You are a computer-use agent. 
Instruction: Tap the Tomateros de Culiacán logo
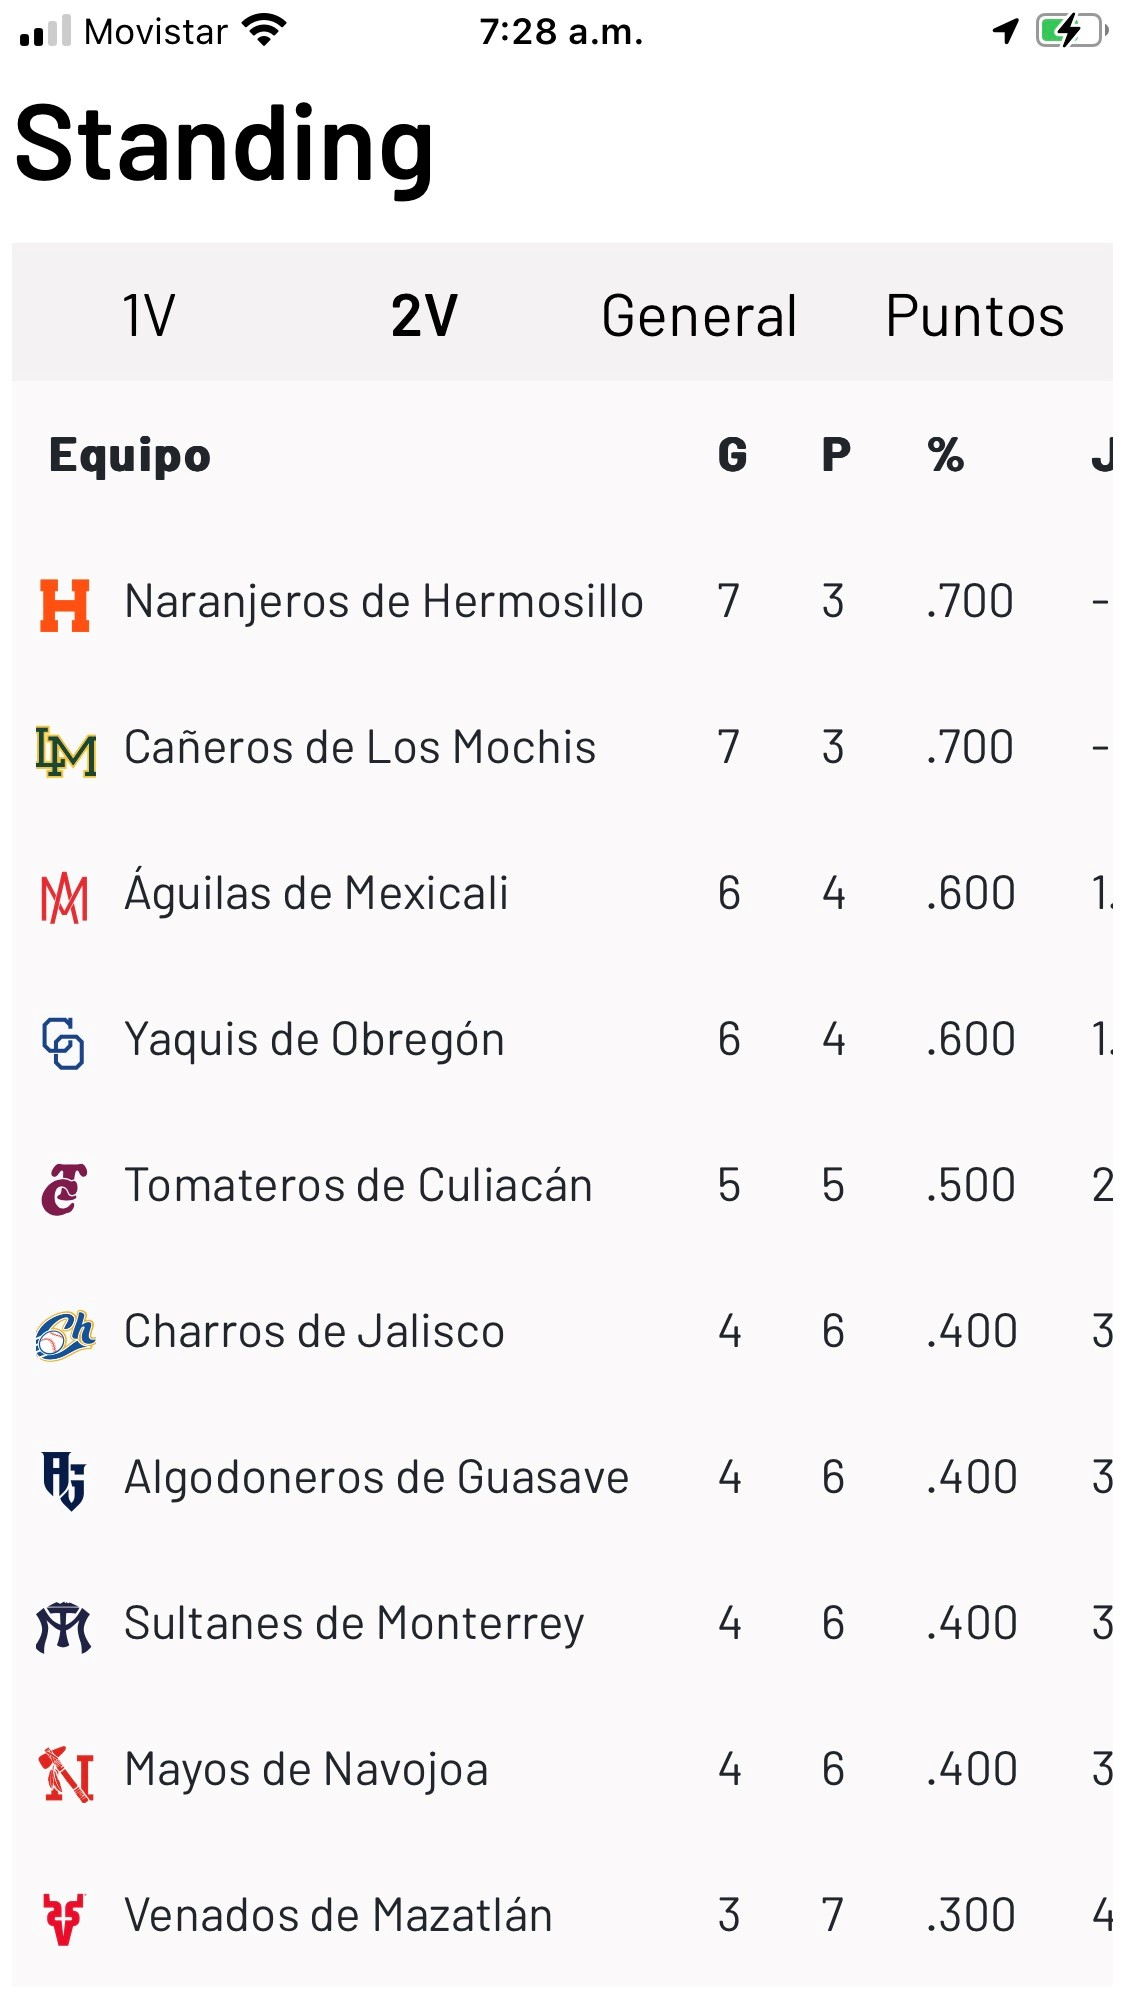(64, 1189)
